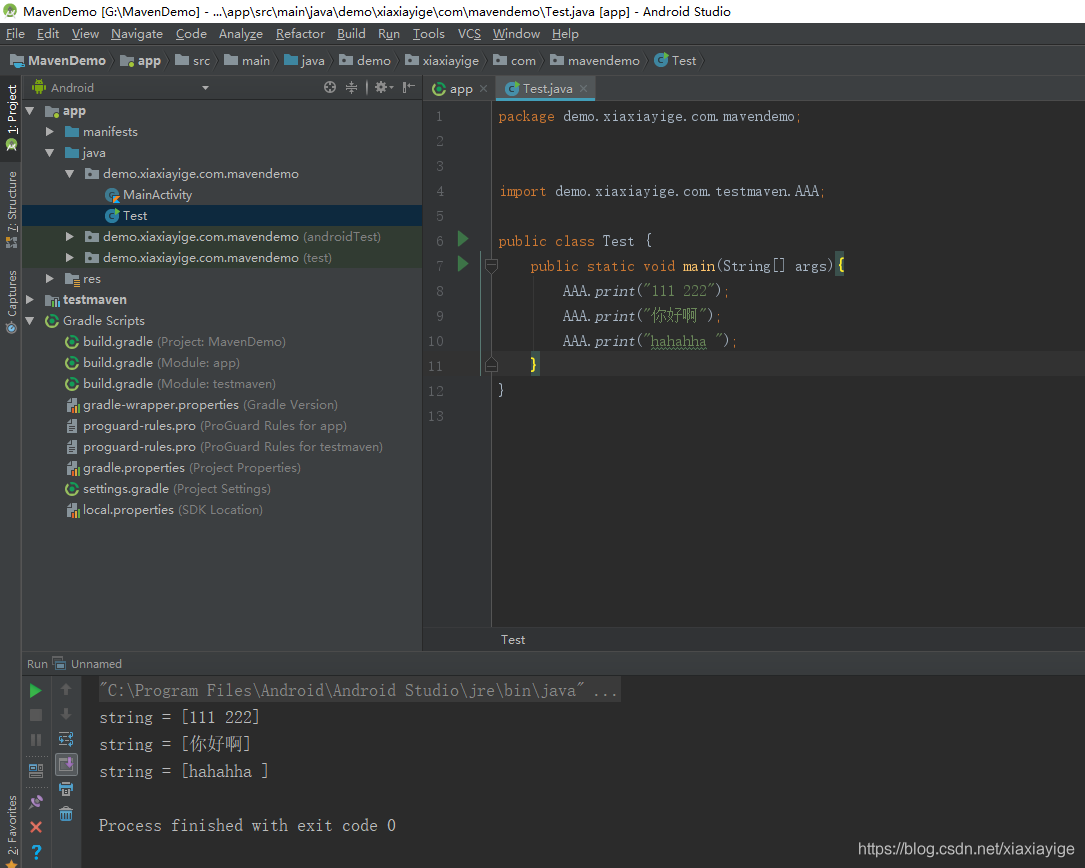Run class Test using gutter arrow on line 6
Viewport: 1085px width, 868px height.
pos(463,239)
